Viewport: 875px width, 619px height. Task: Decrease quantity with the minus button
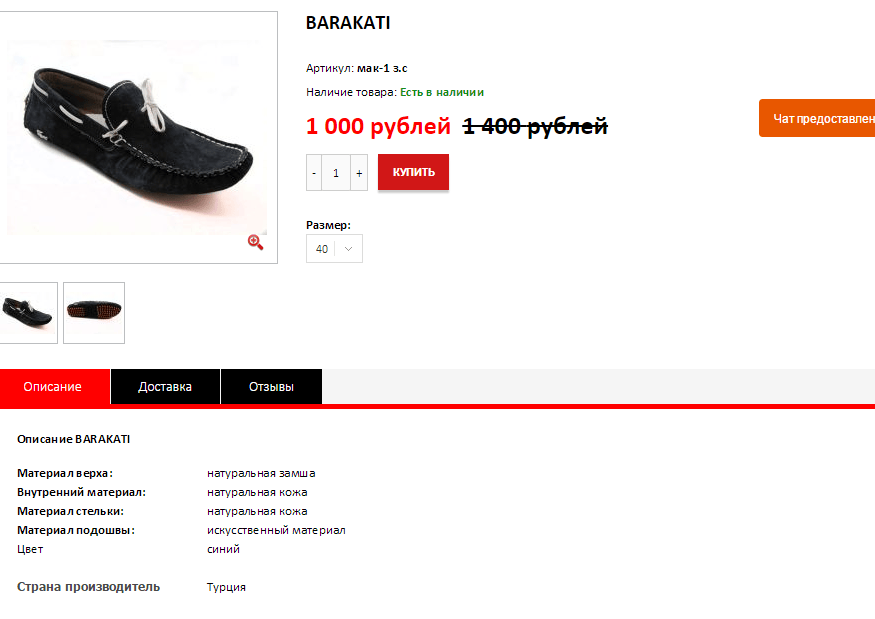click(314, 173)
